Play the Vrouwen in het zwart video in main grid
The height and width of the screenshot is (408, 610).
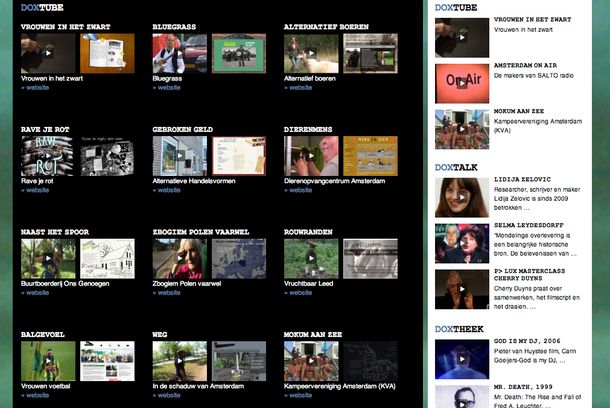(48, 53)
